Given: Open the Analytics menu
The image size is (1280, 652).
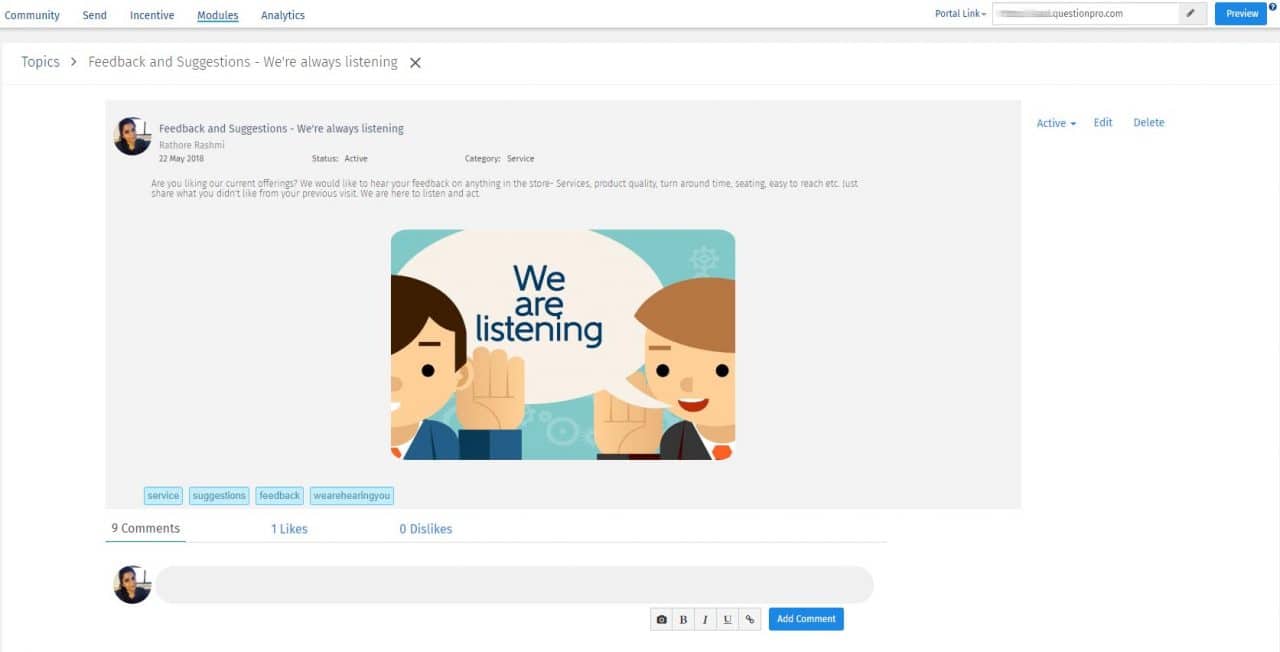Looking at the screenshot, I should pos(283,15).
